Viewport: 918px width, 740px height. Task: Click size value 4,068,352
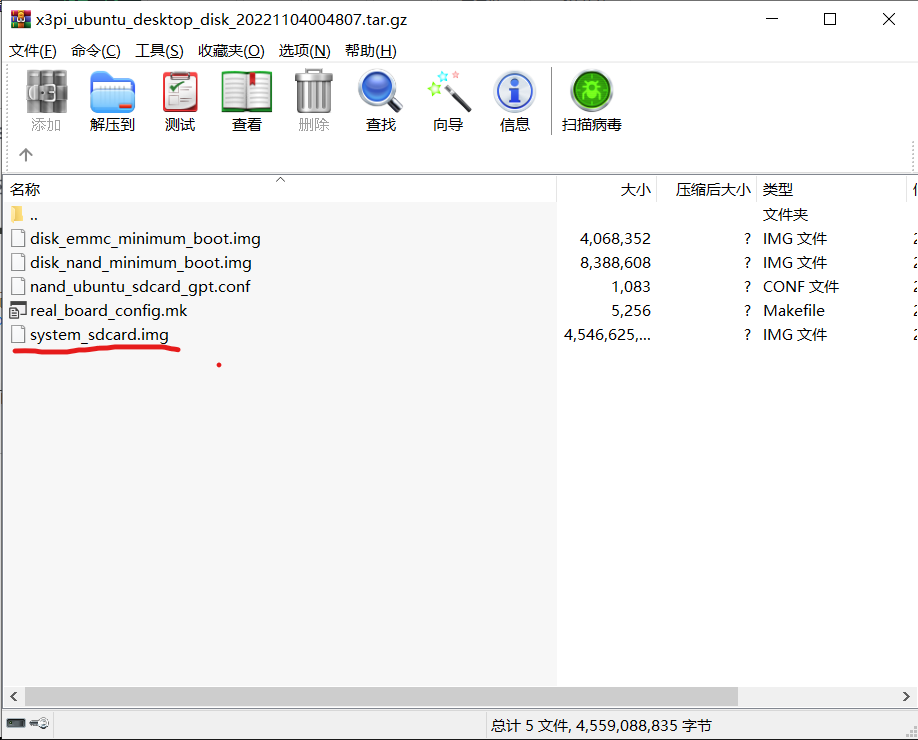615,238
